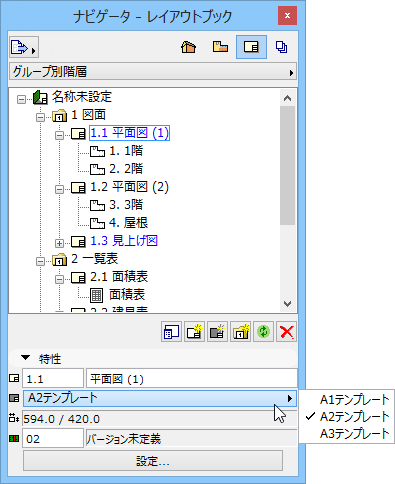Screen dimensions: 395x484
Task: Select the 2 一覧表 folder
Action: (94, 259)
